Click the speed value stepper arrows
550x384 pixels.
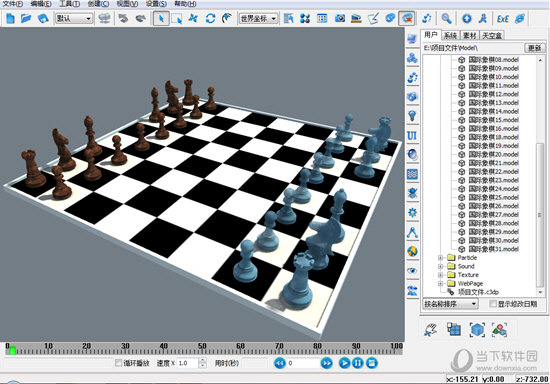203,363
